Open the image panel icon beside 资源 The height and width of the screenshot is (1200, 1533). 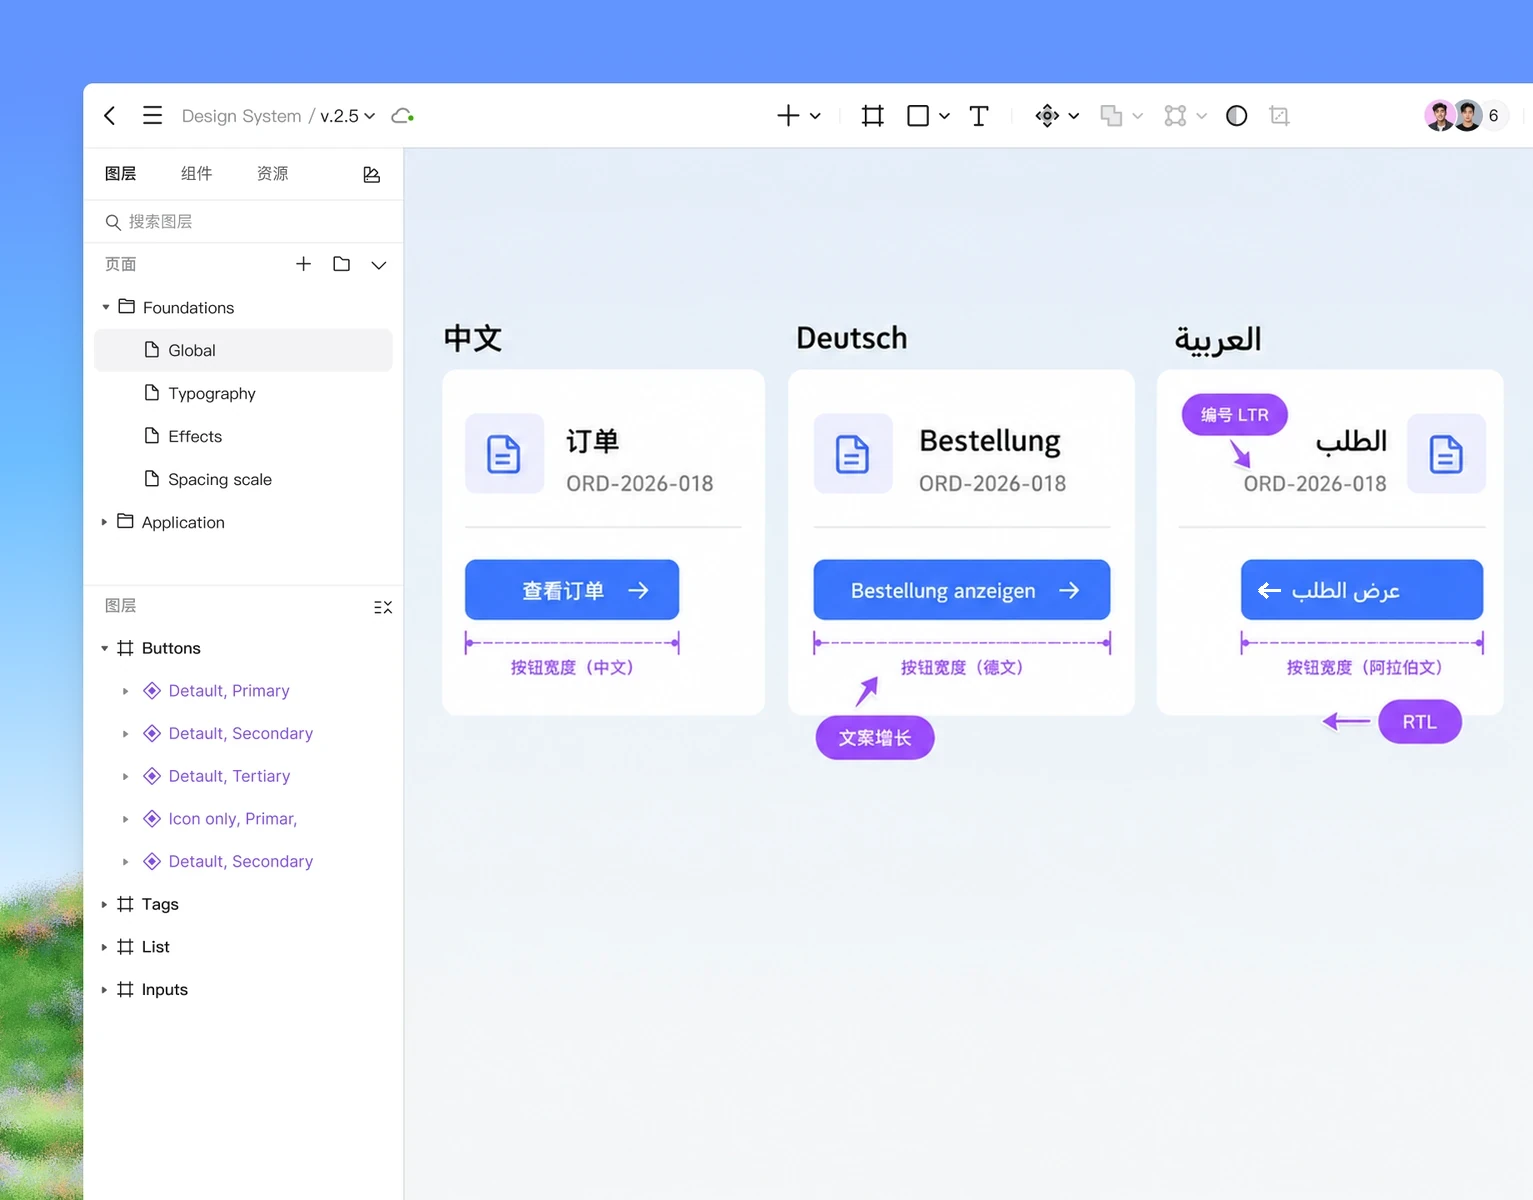tap(372, 174)
